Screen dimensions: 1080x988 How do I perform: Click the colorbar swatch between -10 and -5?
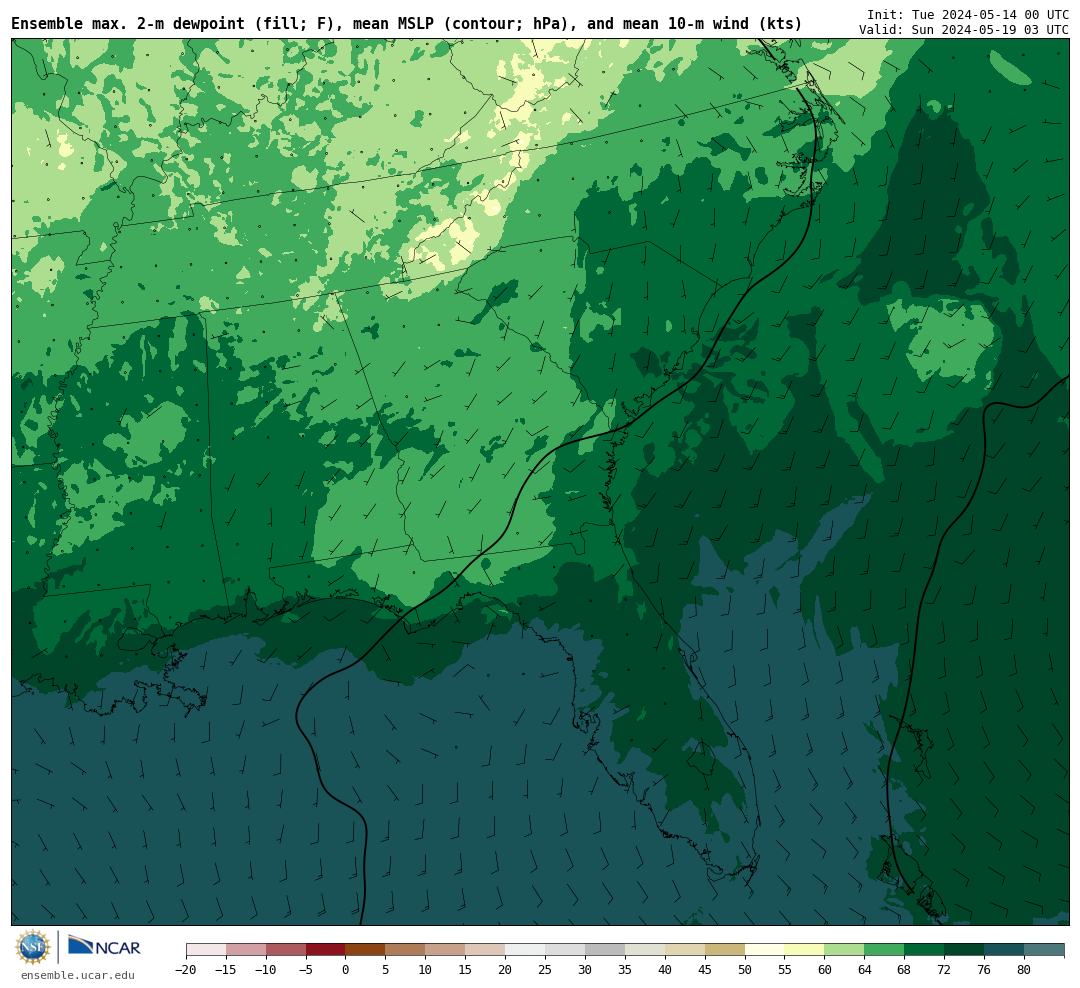point(286,950)
